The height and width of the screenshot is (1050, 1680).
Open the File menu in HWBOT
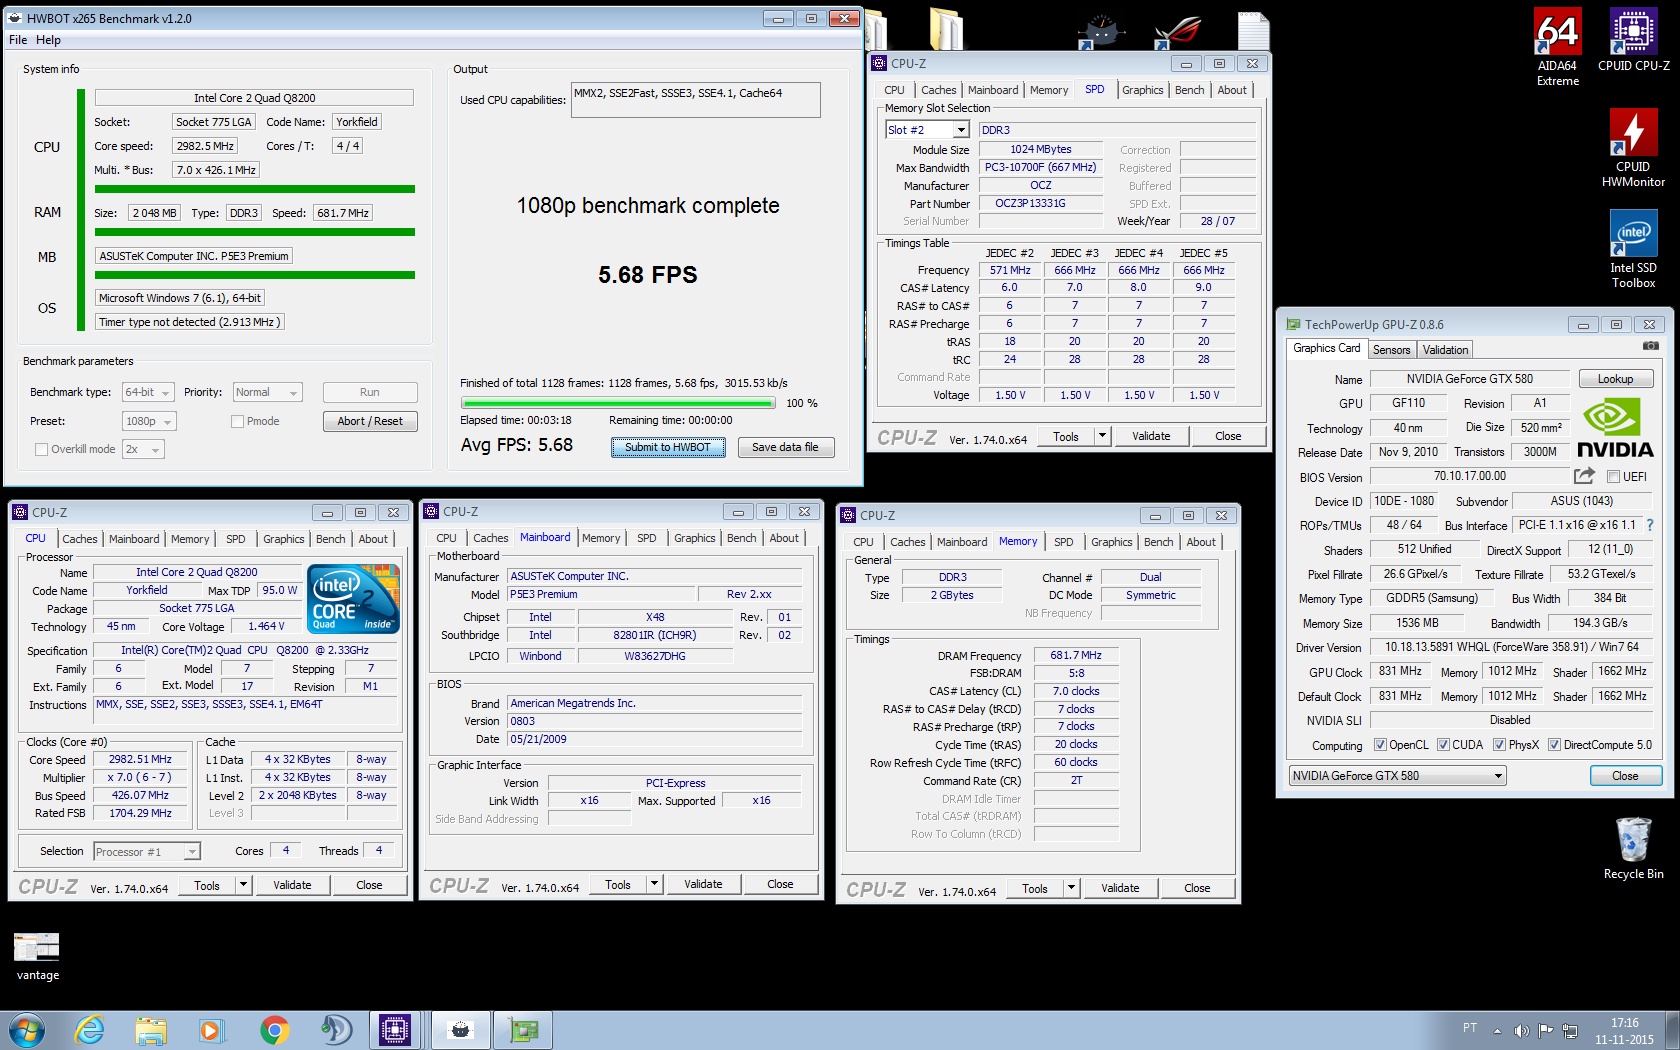pos(18,40)
